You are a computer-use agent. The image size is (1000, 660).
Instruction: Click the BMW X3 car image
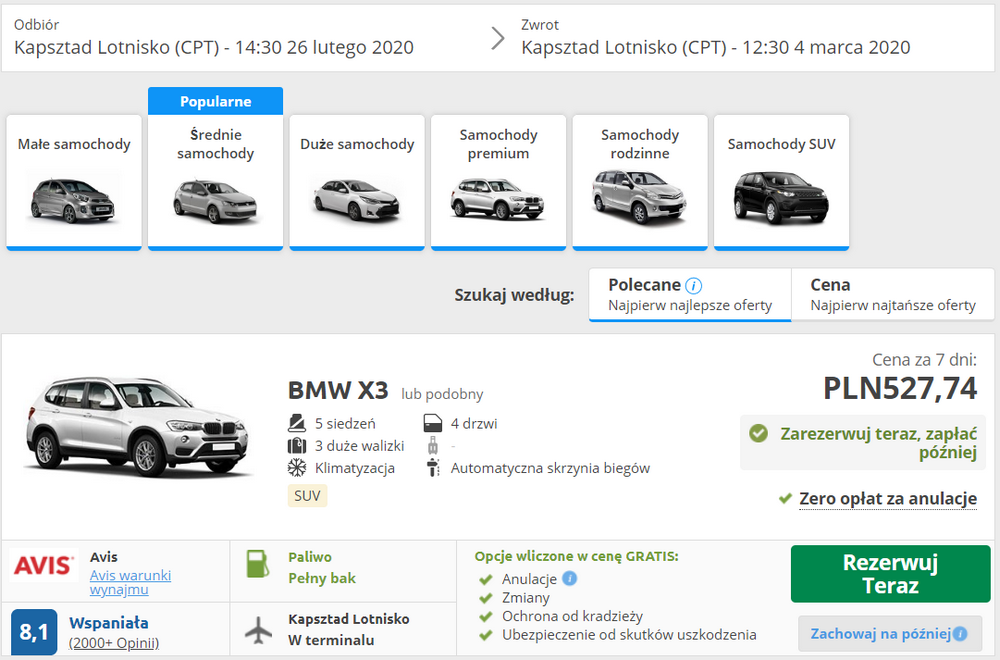point(137,425)
